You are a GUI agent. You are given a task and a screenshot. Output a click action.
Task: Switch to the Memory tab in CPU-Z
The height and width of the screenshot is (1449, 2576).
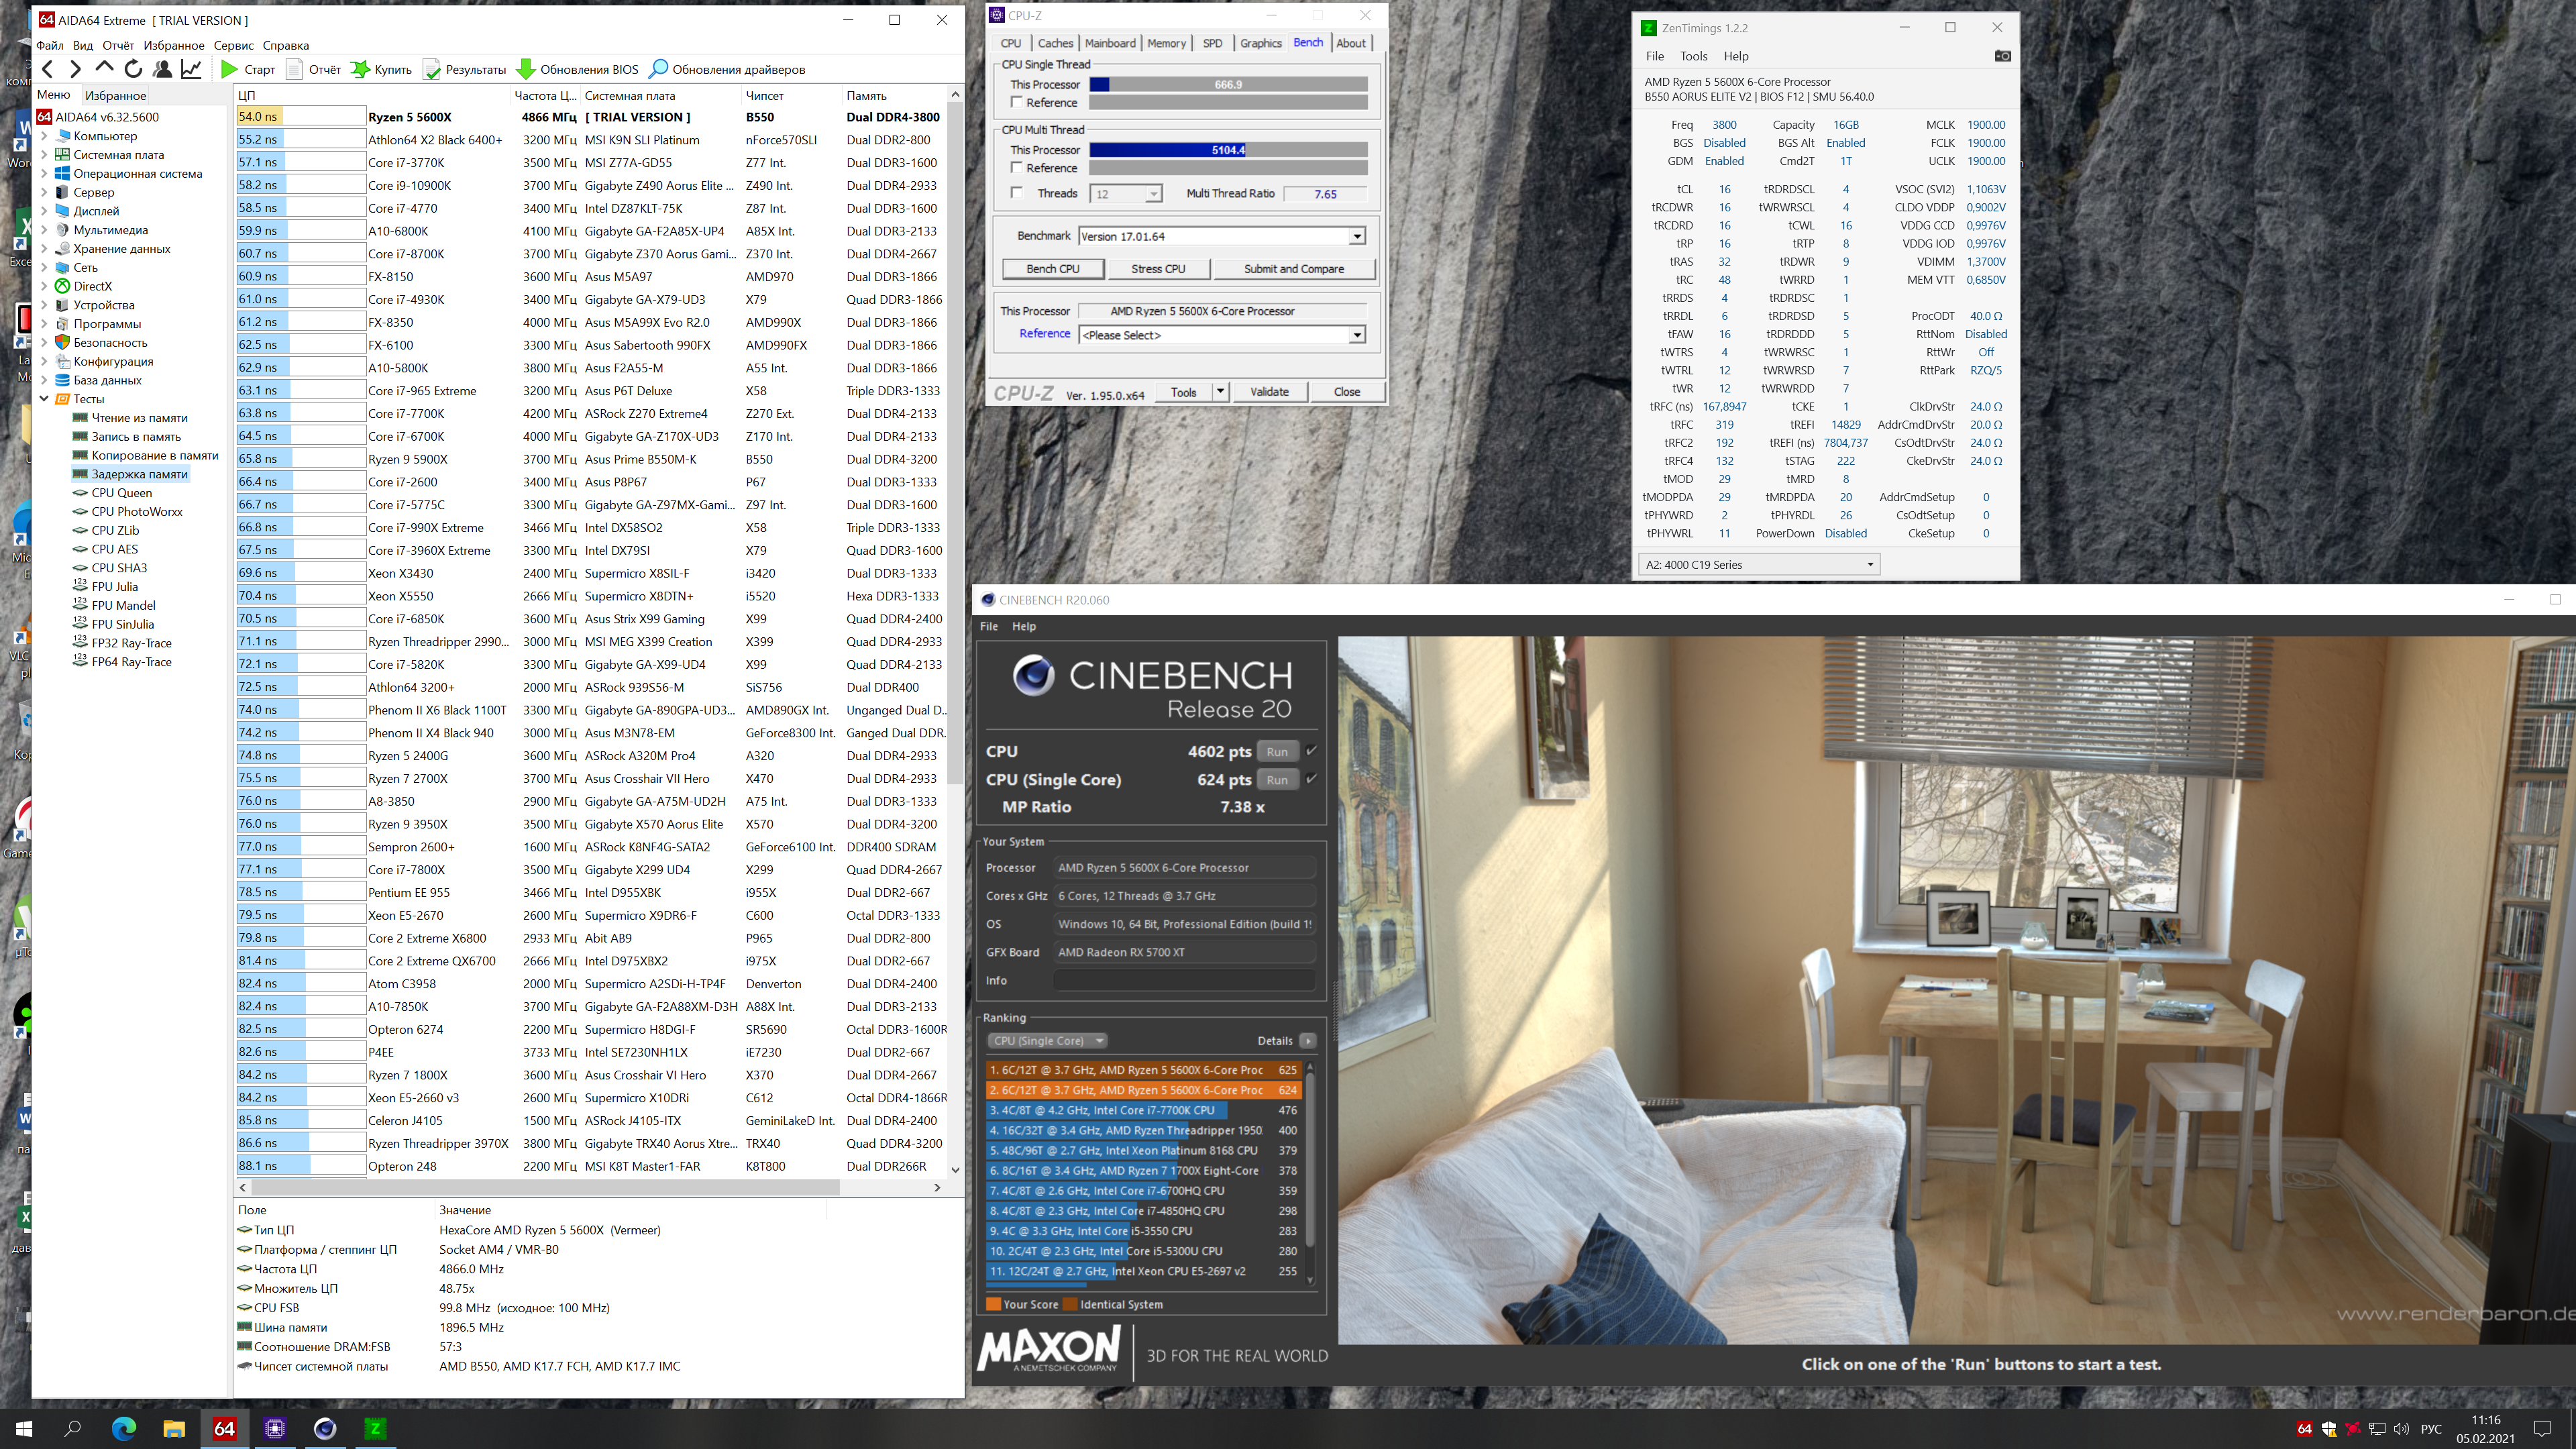tap(1166, 43)
